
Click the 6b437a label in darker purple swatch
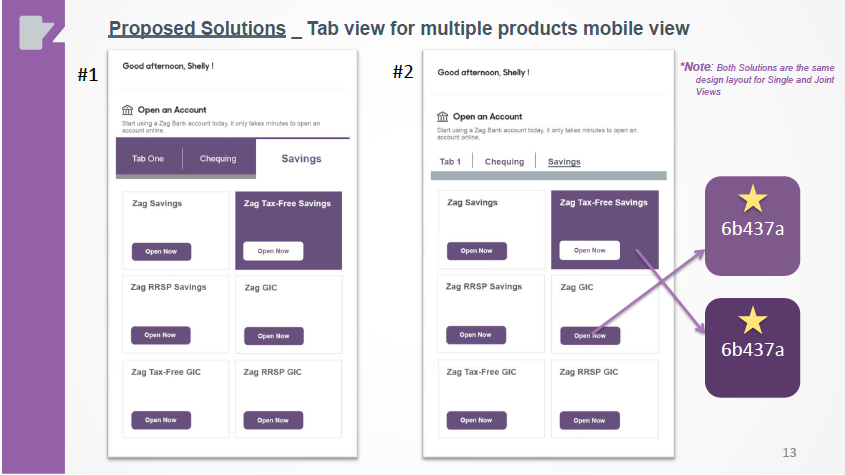(x=752, y=349)
